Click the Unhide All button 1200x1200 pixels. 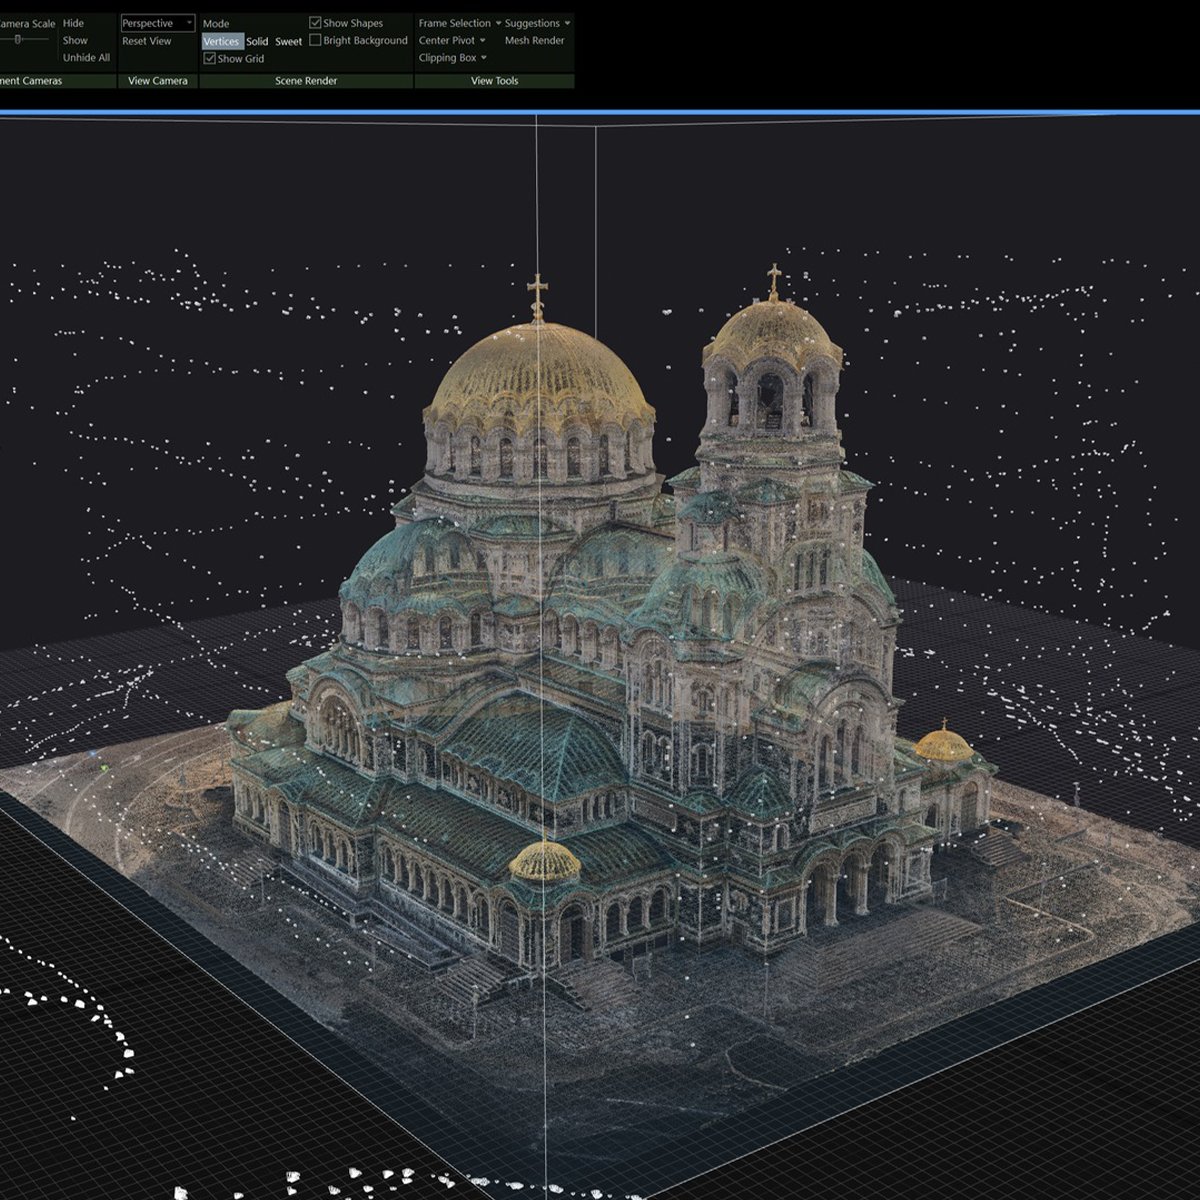coord(86,58)
